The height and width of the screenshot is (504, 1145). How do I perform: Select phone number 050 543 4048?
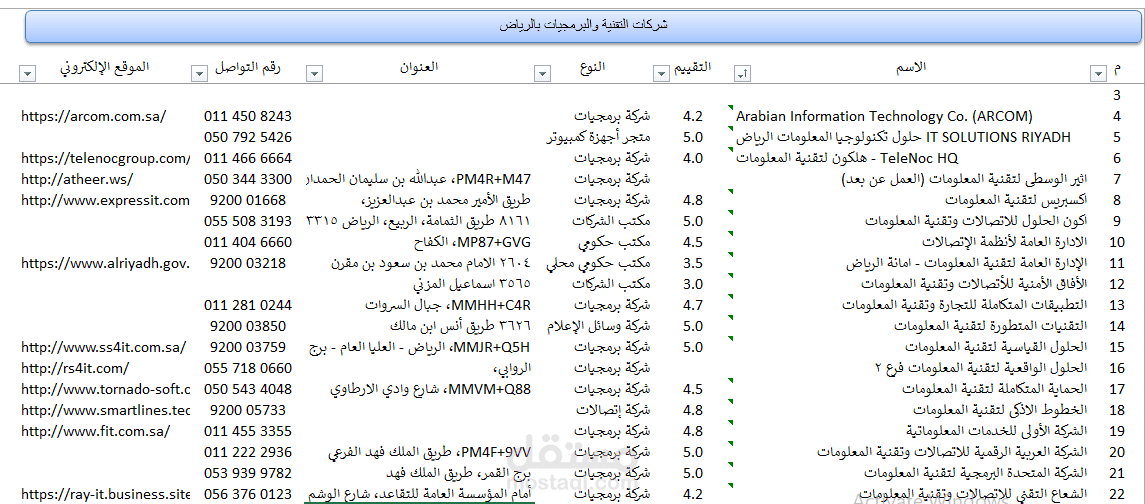click(x=248, y=390)
